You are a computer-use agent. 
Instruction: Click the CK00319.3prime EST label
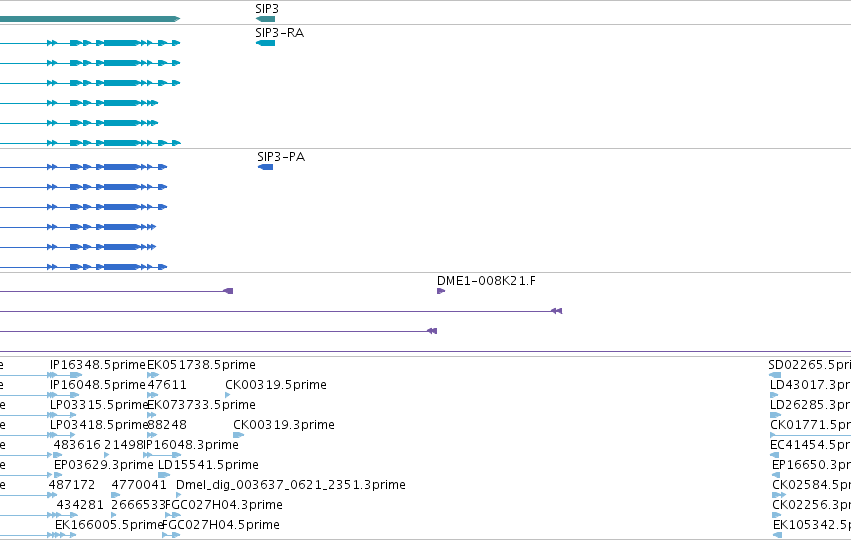pyautogui.click(x=284, y=425)
